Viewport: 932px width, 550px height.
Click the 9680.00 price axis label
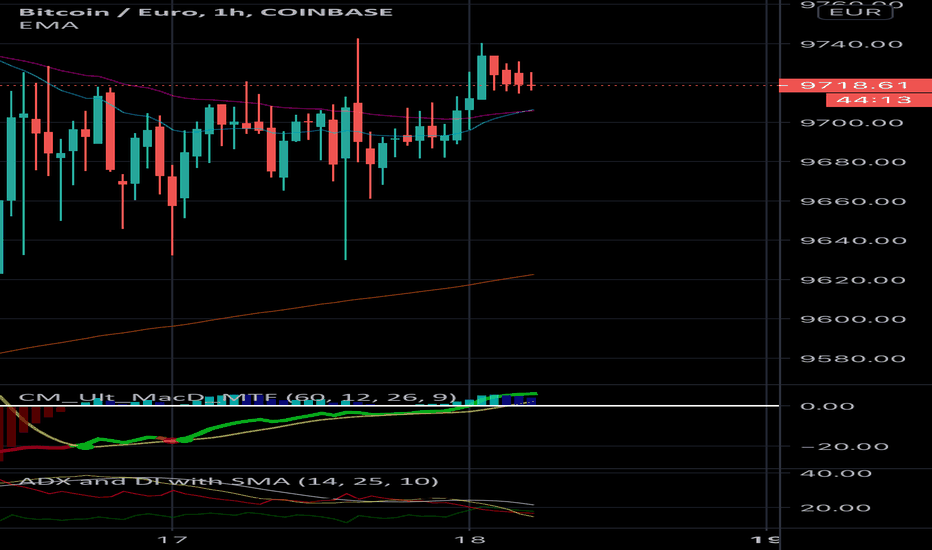pos(853,162)
